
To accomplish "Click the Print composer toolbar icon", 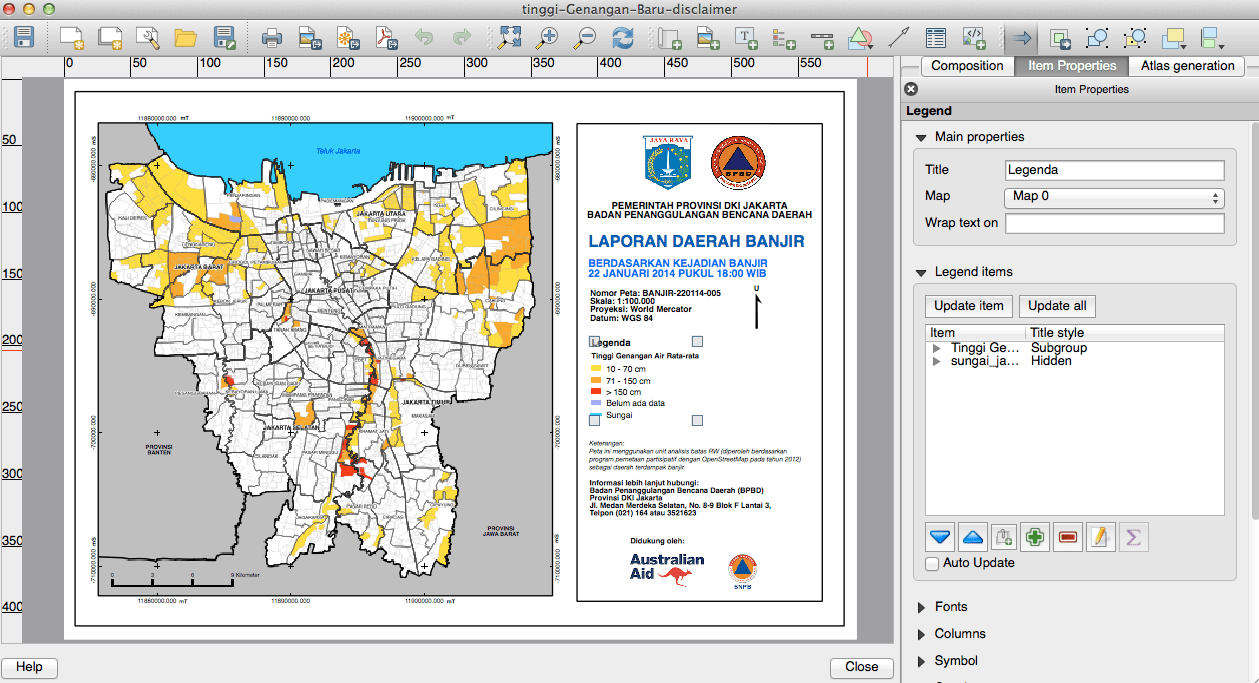I will click(x=271, y=39).
